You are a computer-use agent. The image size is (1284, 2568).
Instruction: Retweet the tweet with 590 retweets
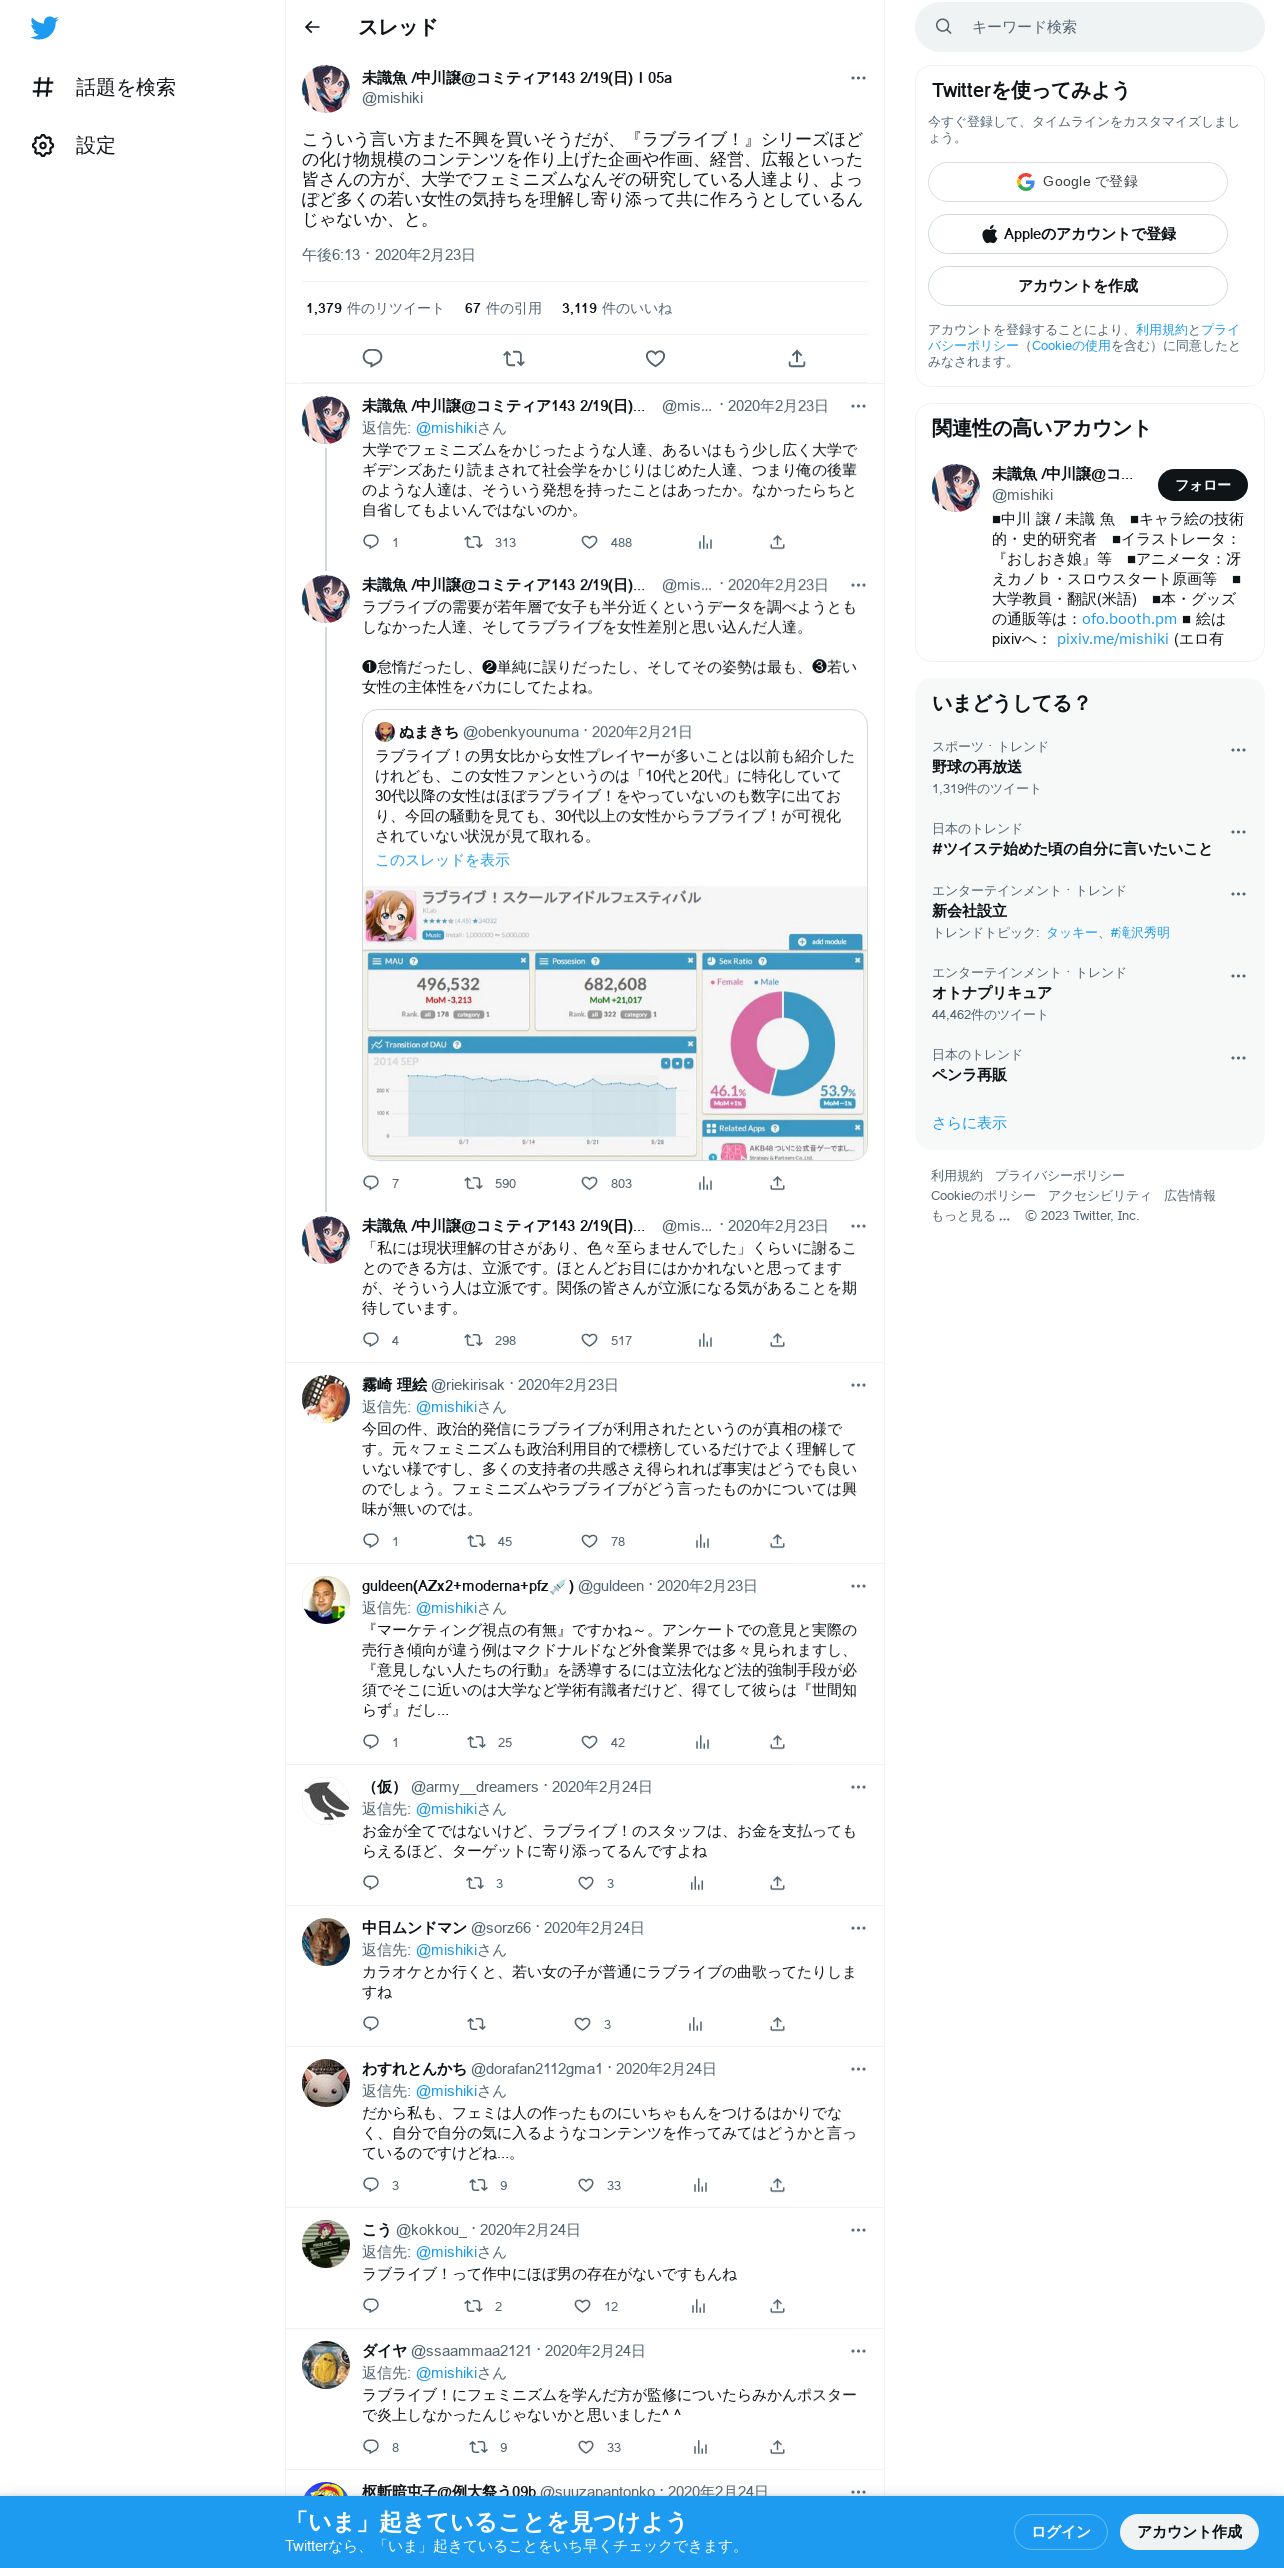[473, 1183]
